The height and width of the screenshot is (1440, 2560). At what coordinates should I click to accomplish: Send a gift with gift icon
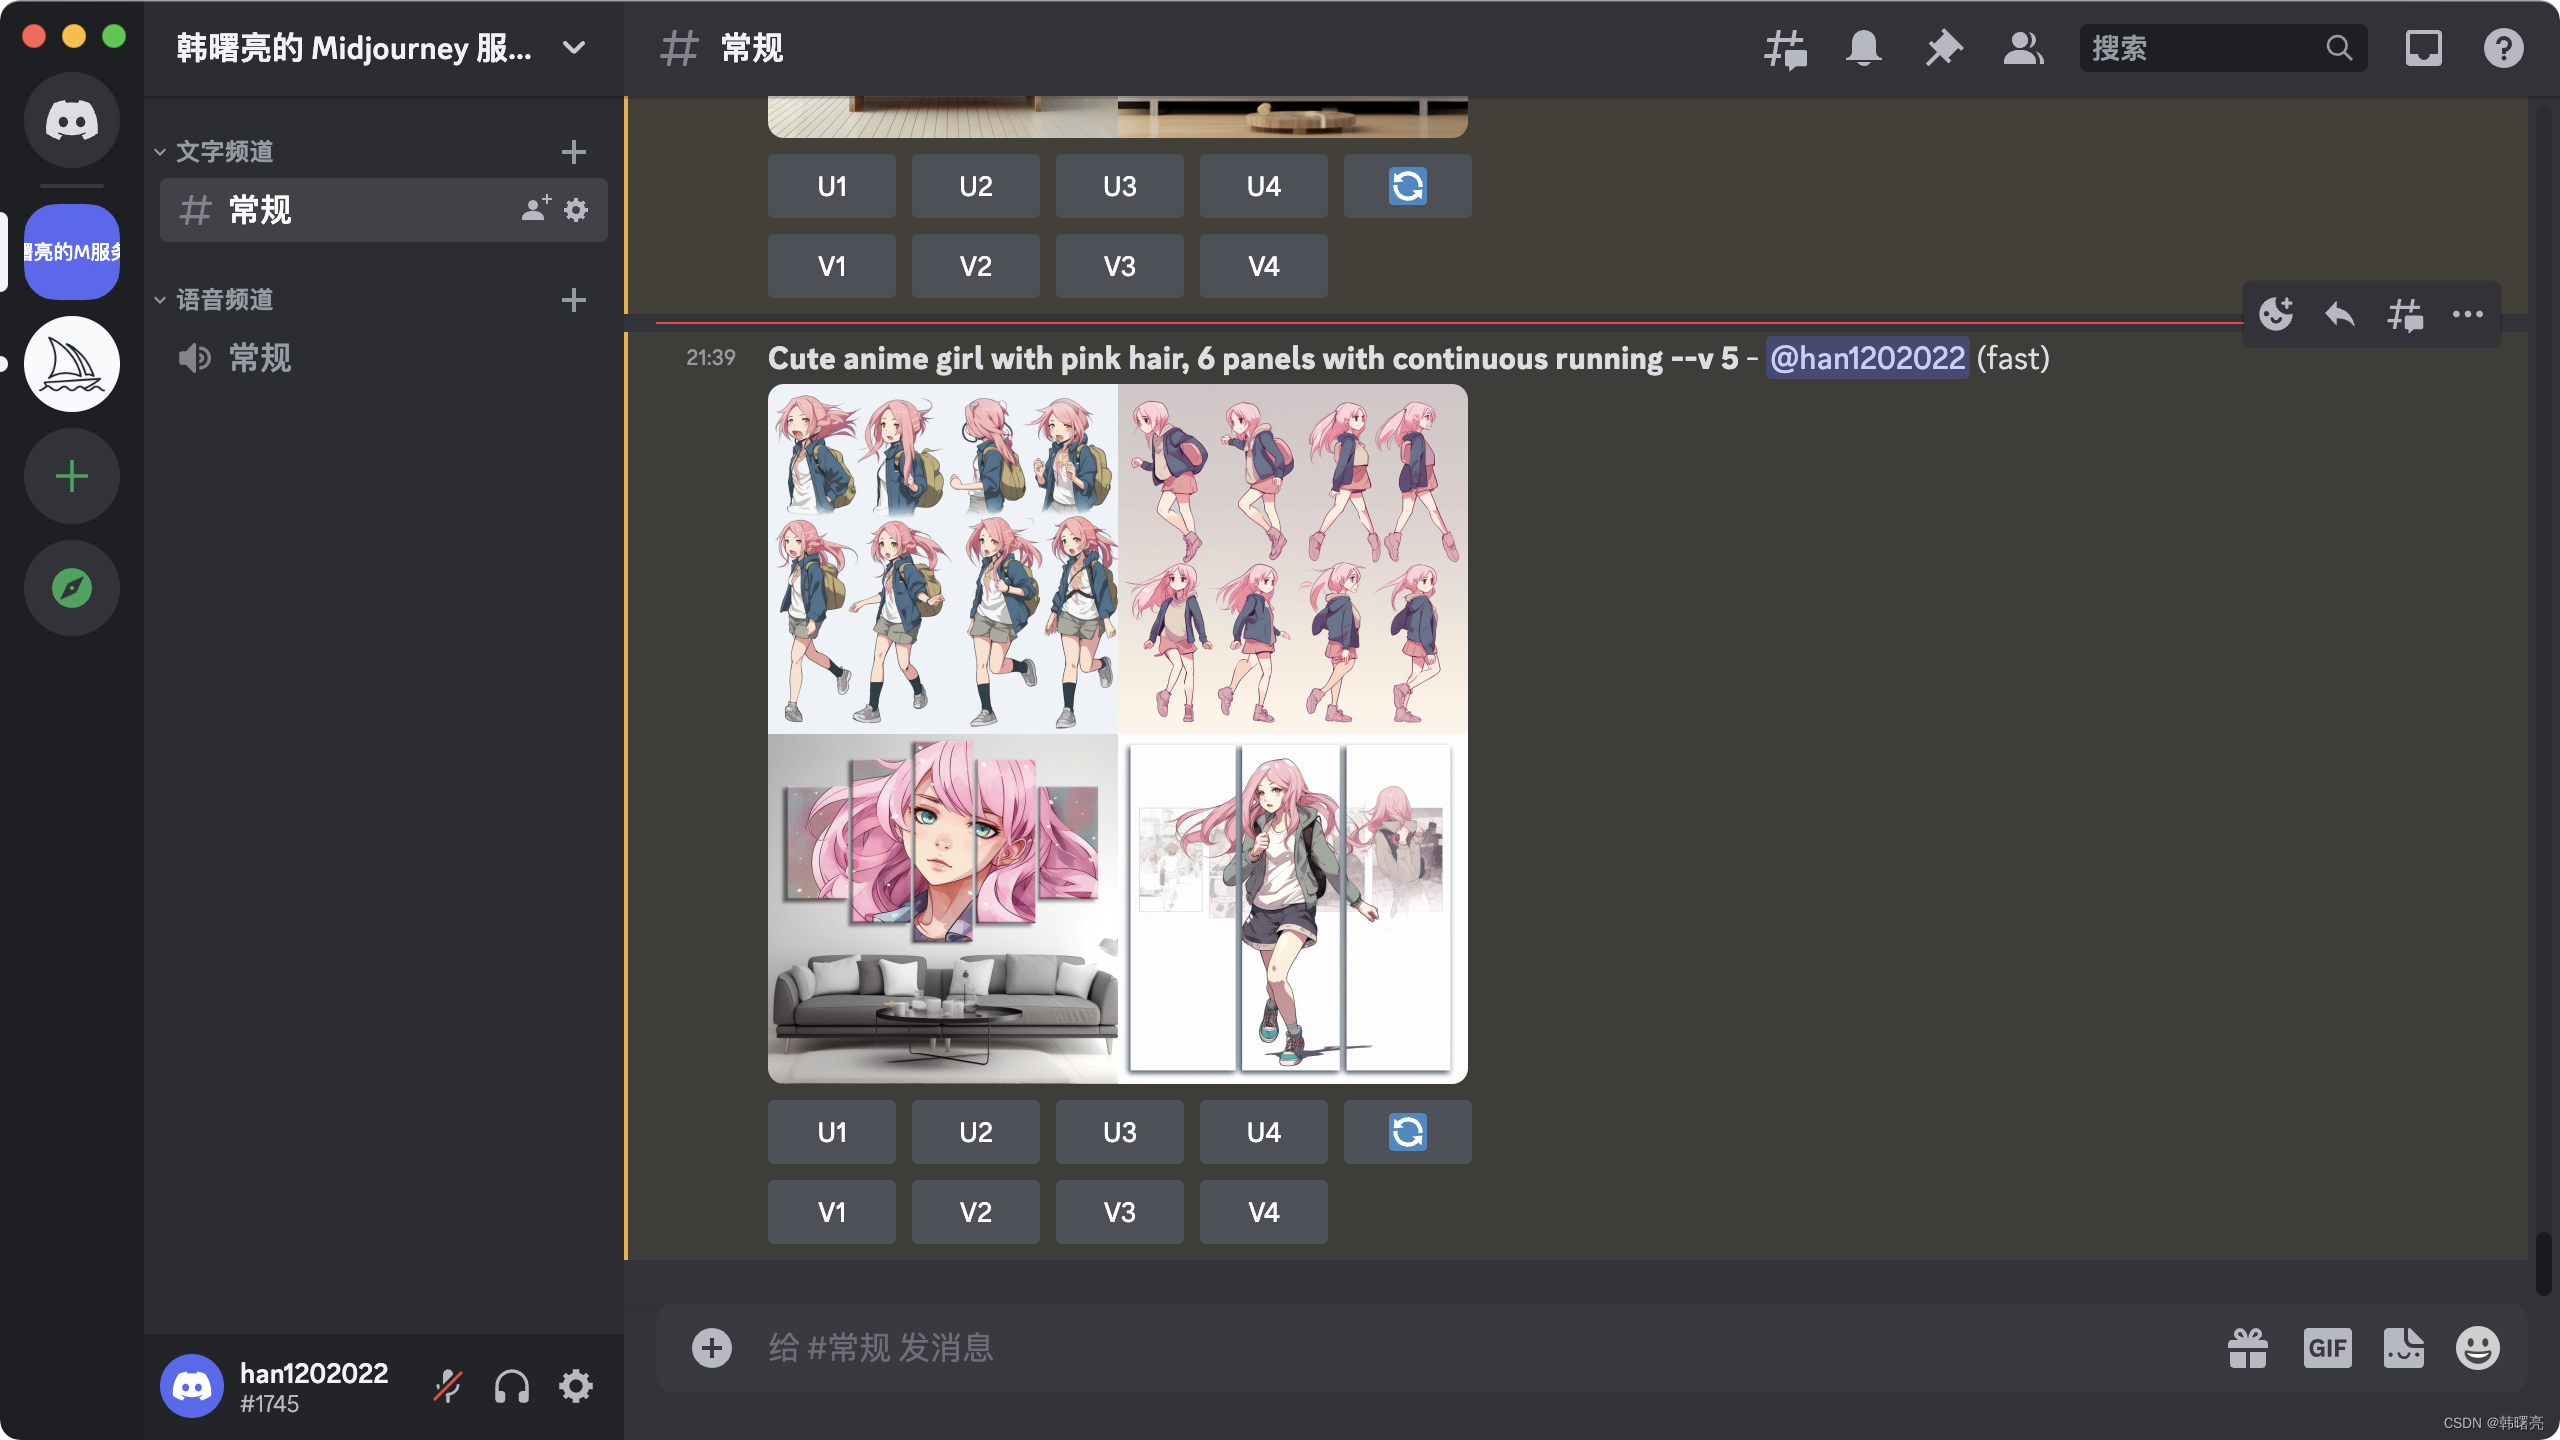[x=2248, y=1348]
